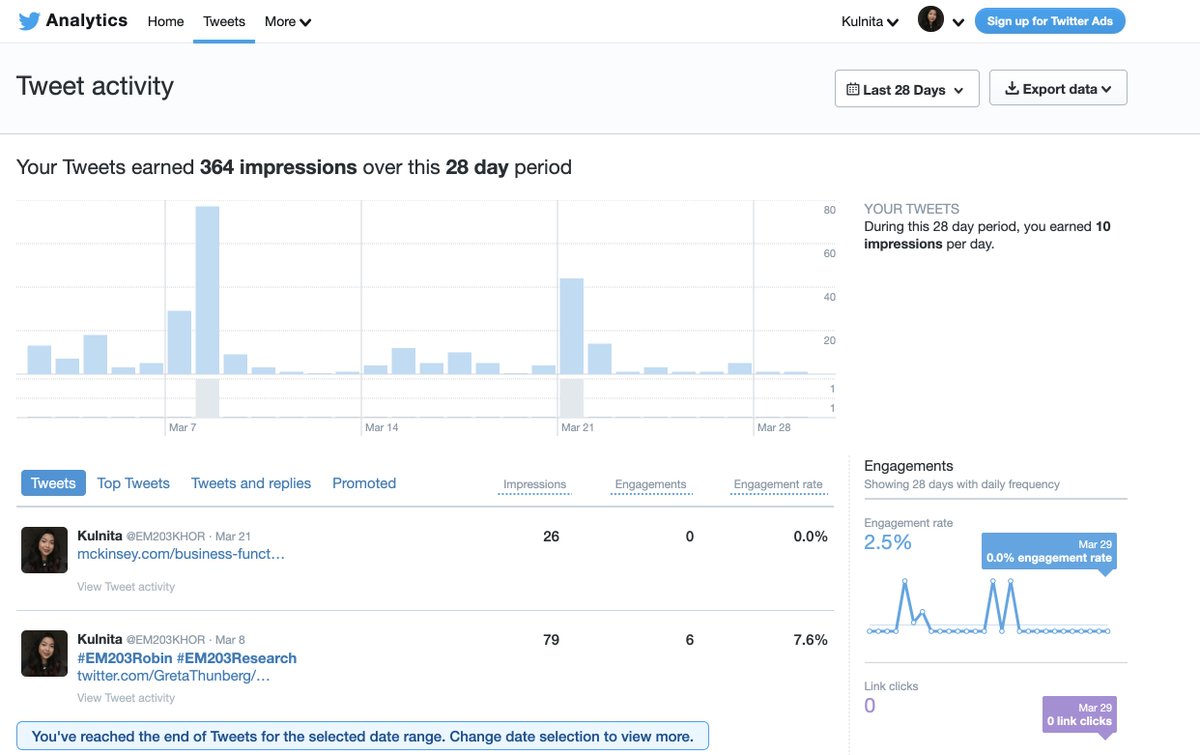Click the 79 impressions cell
The width and height of the screenshot is (1200, 755).
tap(551, 640)
